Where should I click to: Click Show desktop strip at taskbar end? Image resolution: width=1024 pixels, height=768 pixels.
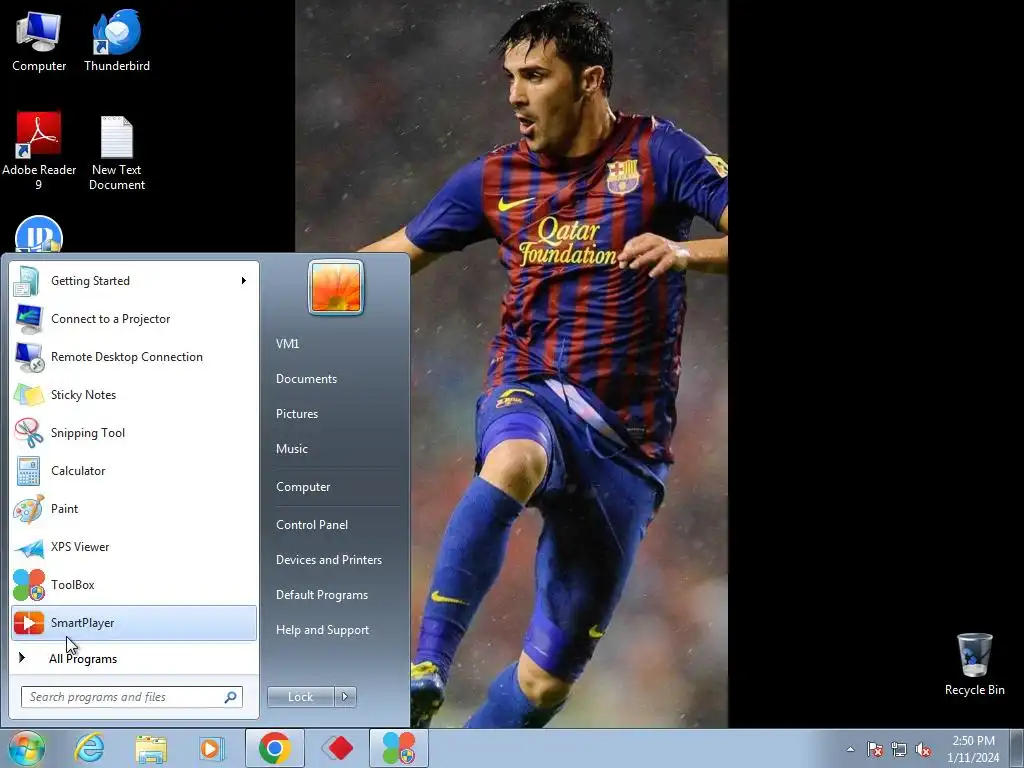tap(1017, 748)
